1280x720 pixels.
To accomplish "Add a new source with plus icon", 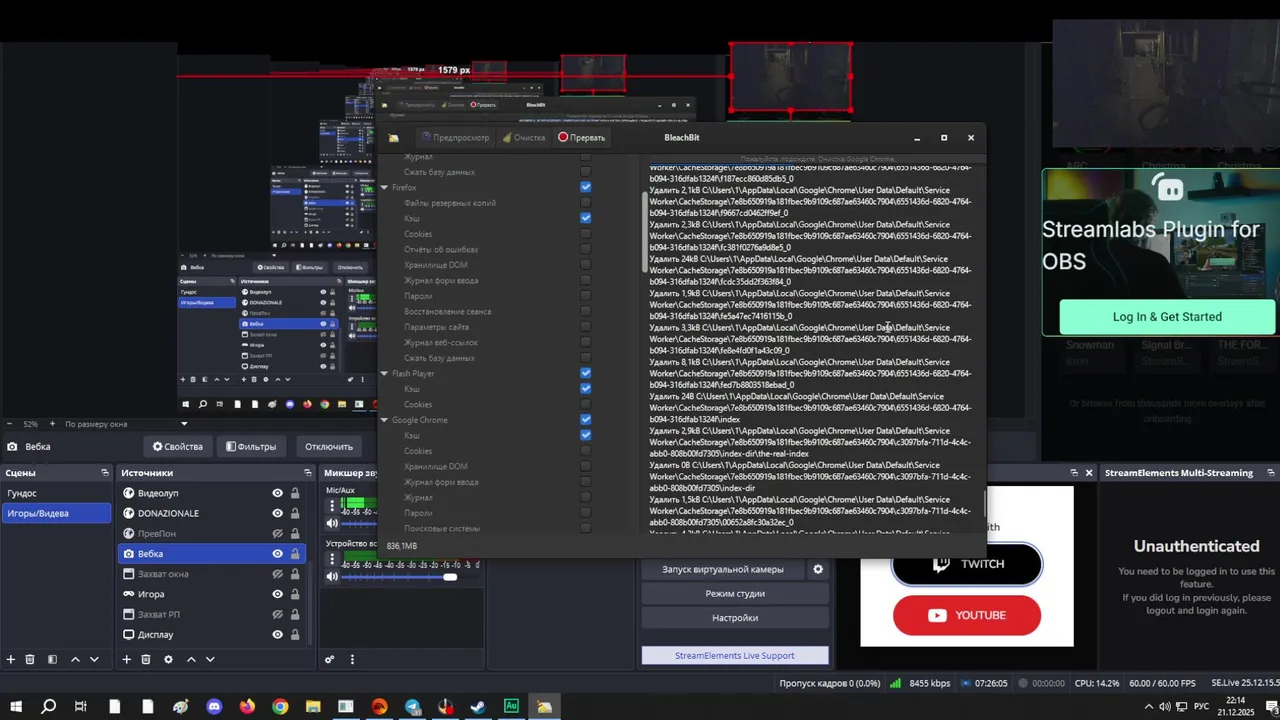I will point(126,659).
